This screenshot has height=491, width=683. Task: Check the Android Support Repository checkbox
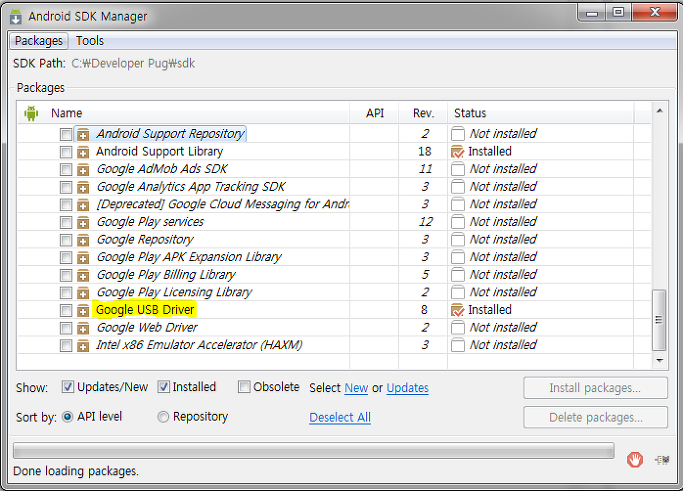(x=66, y=134)
